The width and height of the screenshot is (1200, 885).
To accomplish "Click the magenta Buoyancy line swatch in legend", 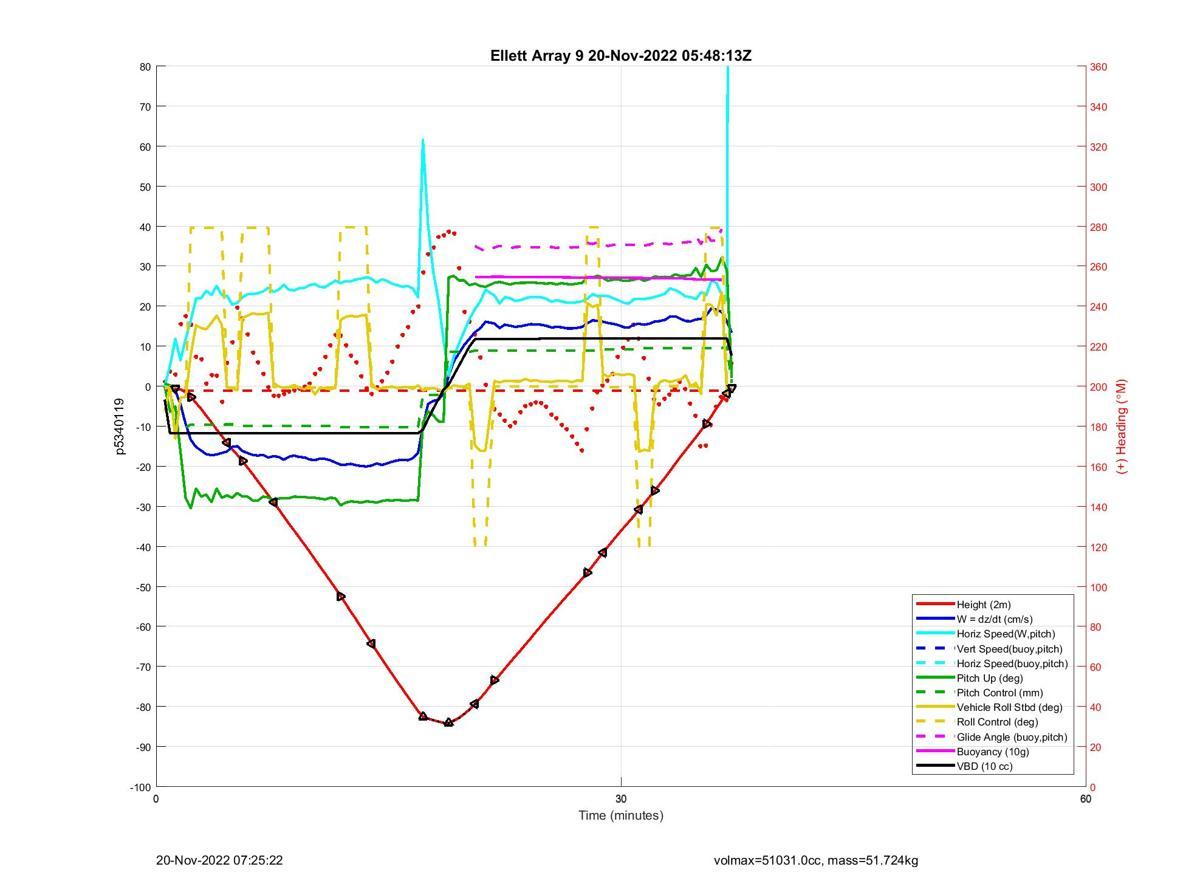I will point(934,751).
